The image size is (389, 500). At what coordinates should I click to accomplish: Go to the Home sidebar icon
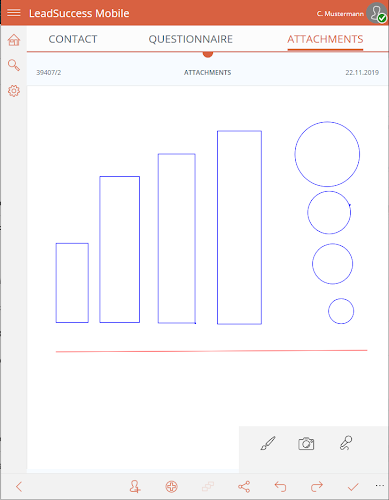point(14,40)
